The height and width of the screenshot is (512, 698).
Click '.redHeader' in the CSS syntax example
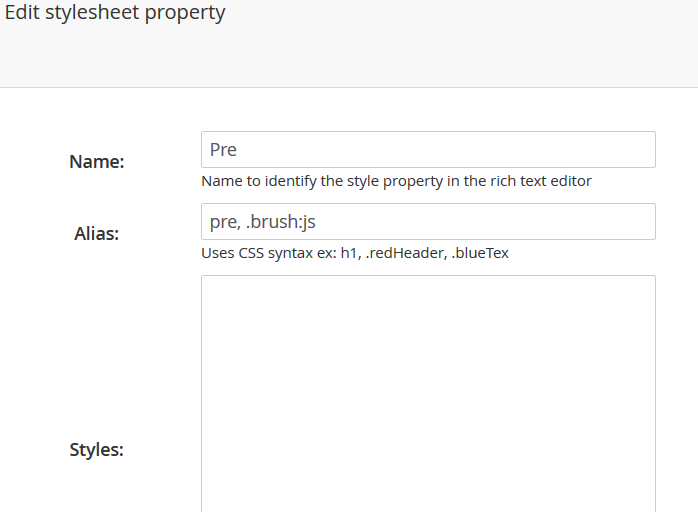point(406,253)
